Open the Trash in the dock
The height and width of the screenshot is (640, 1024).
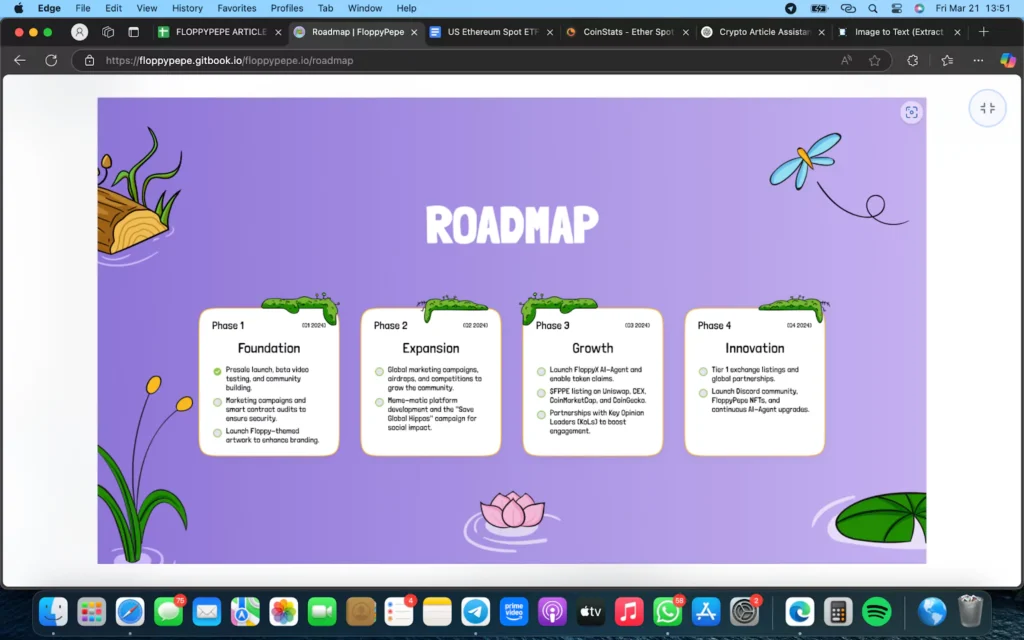click(970, 612)
